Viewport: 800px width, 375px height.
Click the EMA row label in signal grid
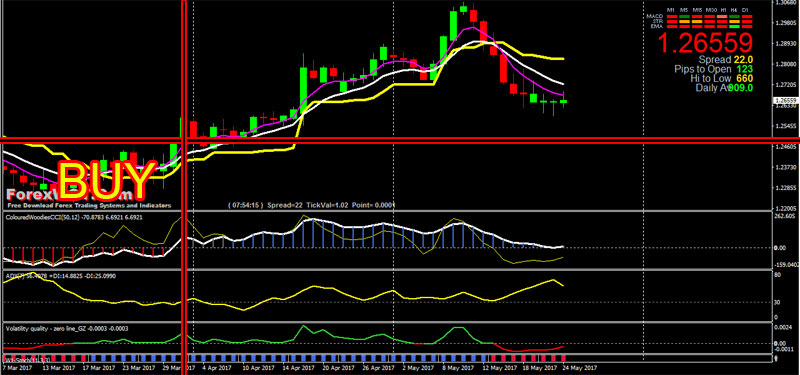pyautogui.click(x=657, y=27)
